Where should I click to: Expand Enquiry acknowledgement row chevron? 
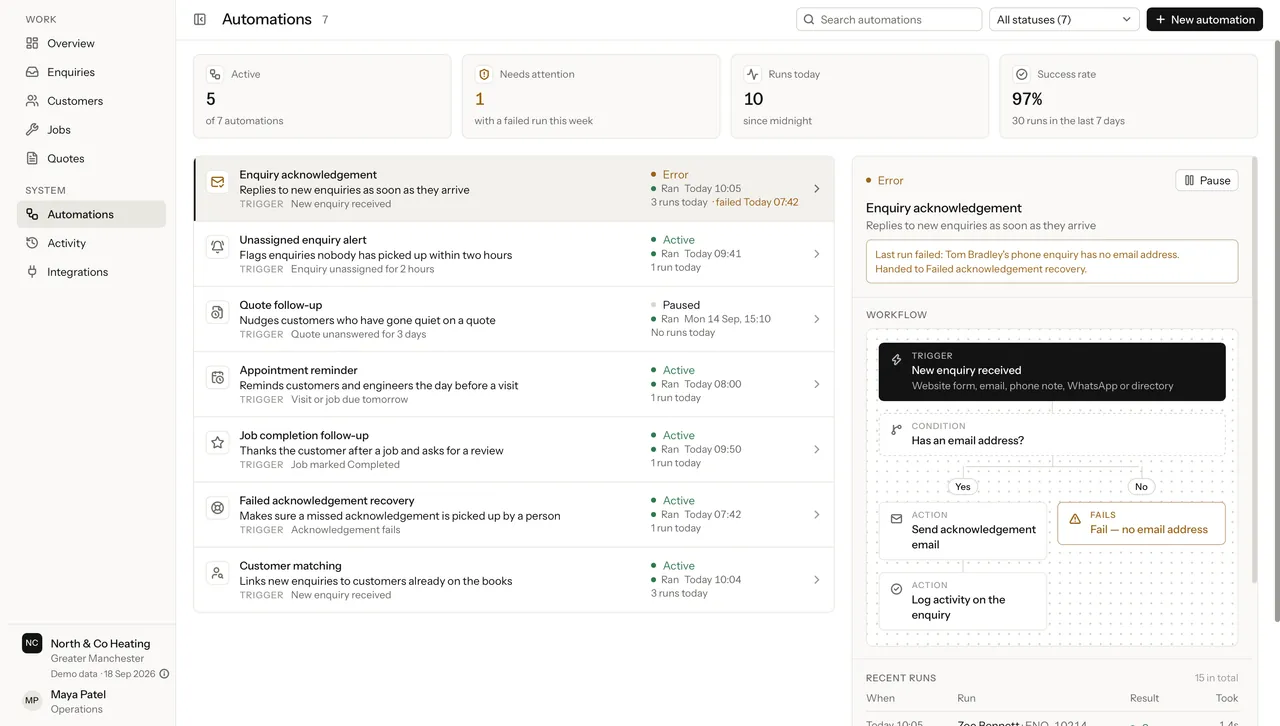[x=816, y=189]
